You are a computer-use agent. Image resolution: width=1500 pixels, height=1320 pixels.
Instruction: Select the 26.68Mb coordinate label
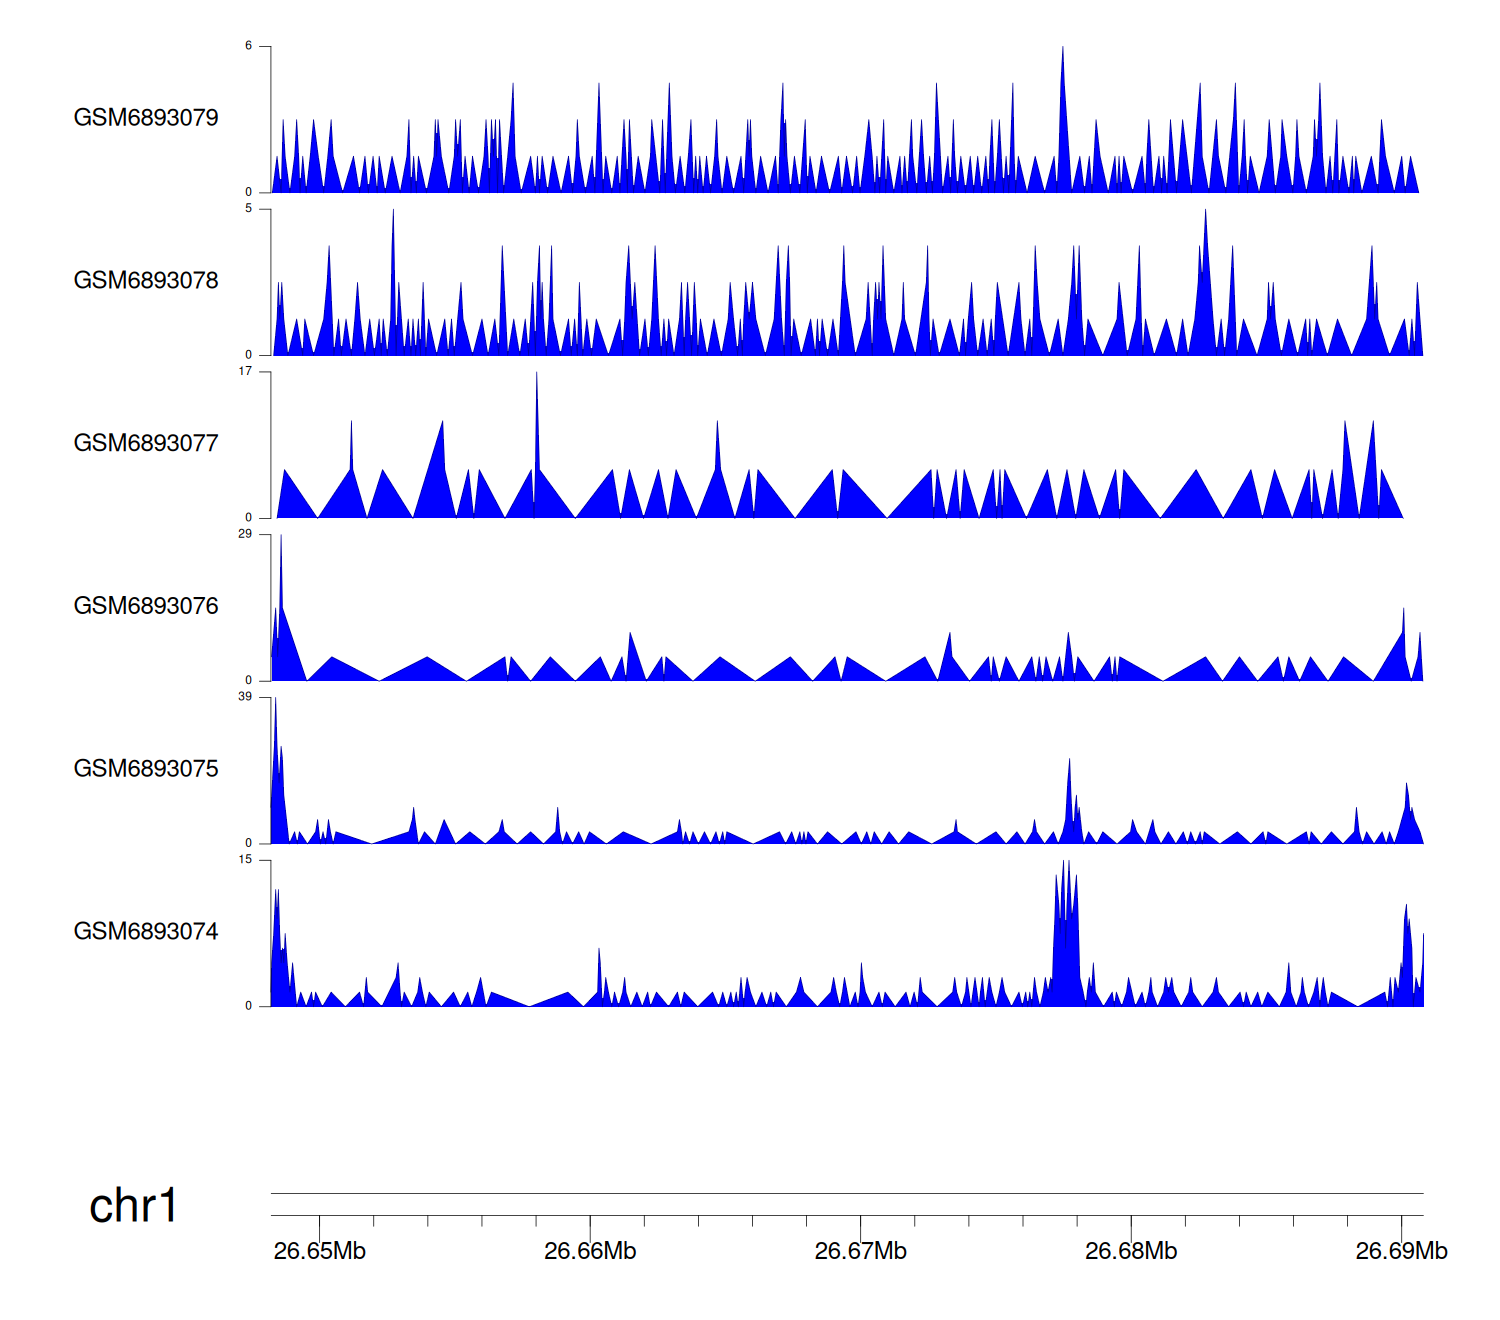(x=1131, y=1252)
